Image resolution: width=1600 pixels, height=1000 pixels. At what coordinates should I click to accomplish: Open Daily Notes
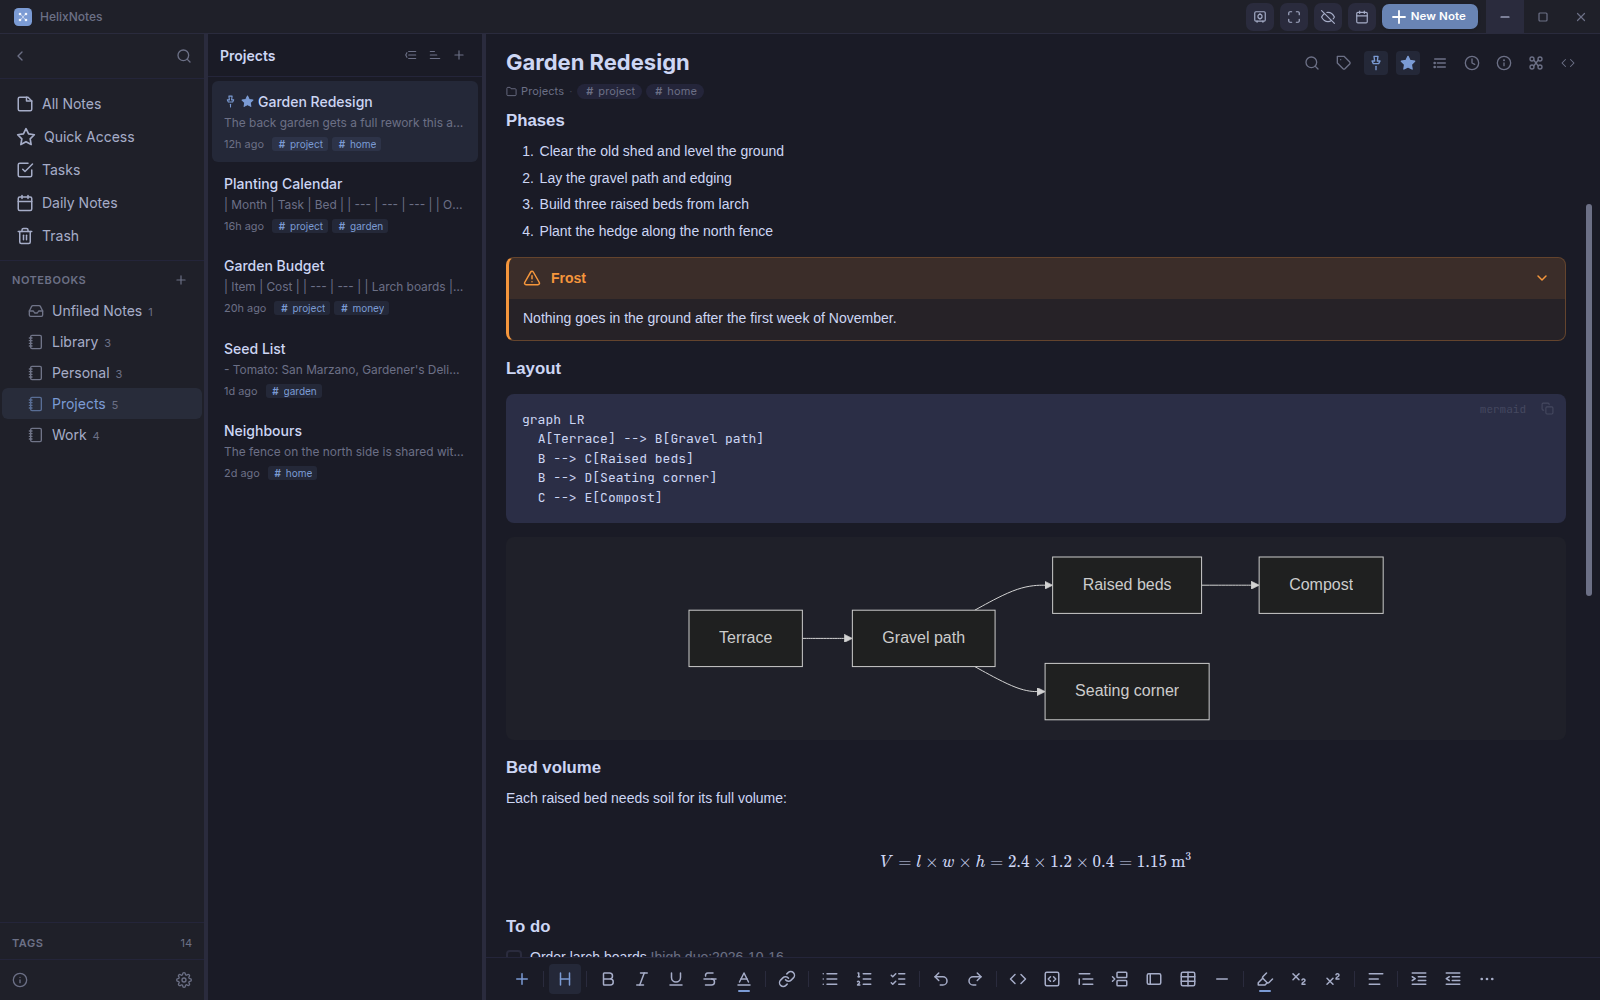pyautogui.click(x=102, y=203)
